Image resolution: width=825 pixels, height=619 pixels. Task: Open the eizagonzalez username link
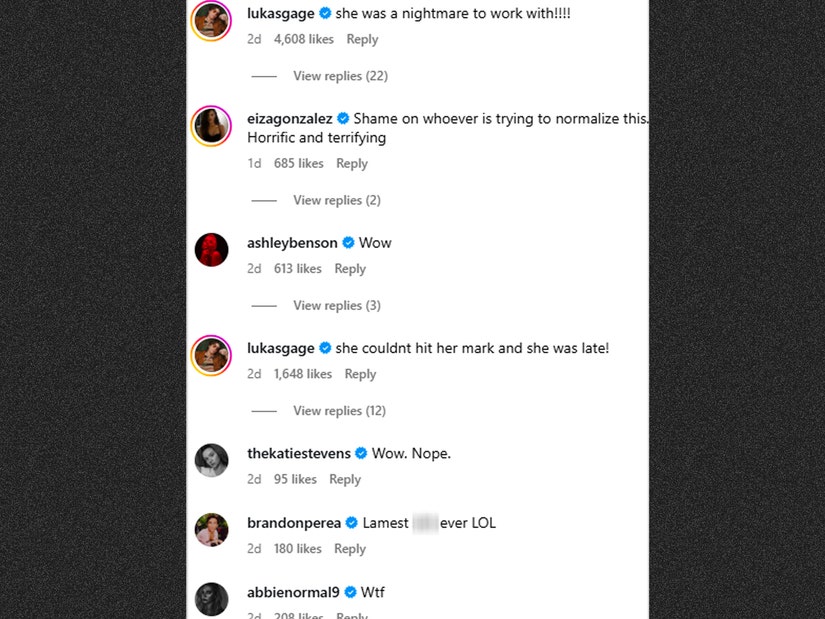tap(290, 119)
